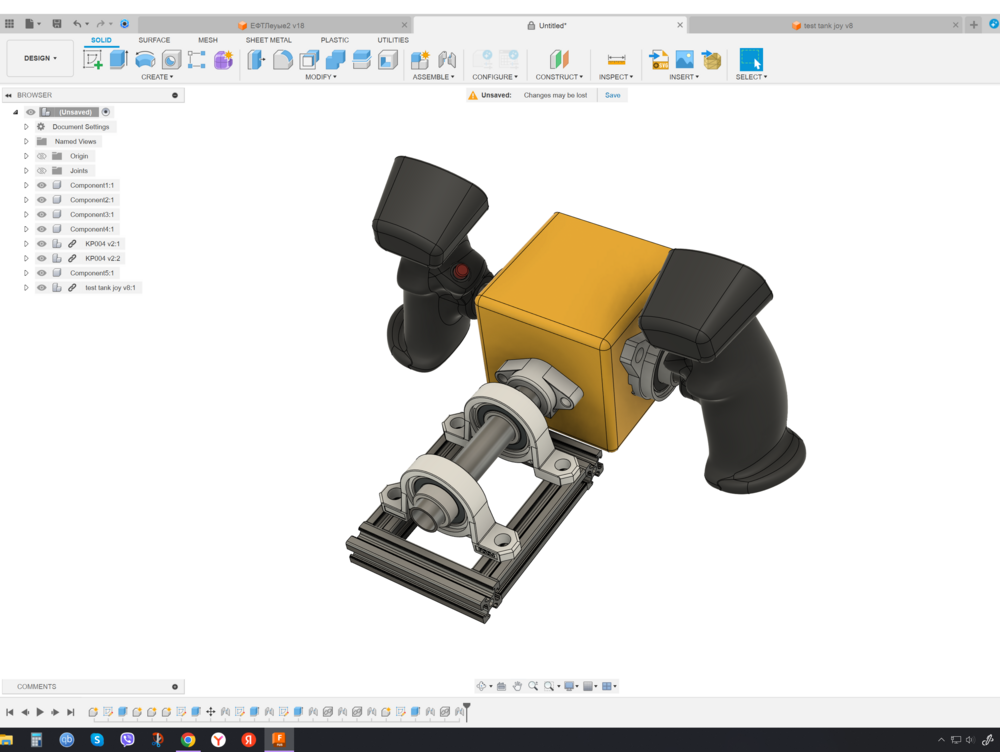Hide KP004 v2:2 with its eye toggle
Viewport: 1000px width, 752px height.
(40, 258)
